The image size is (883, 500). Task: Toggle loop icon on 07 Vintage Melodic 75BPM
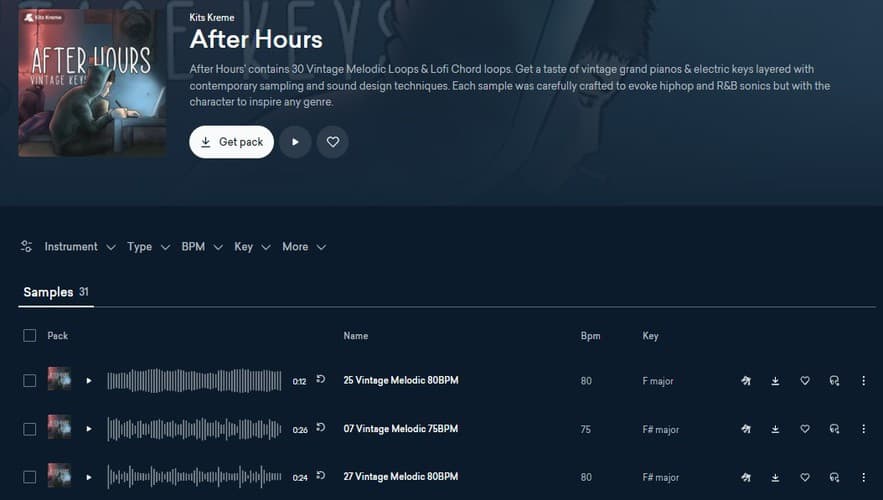pyautogui.click(x=321, y=427)
